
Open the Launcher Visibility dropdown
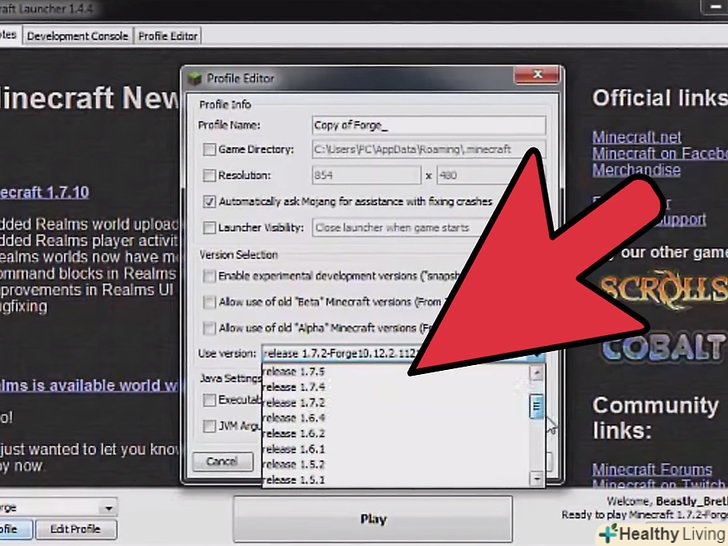[x=399, y=228]
